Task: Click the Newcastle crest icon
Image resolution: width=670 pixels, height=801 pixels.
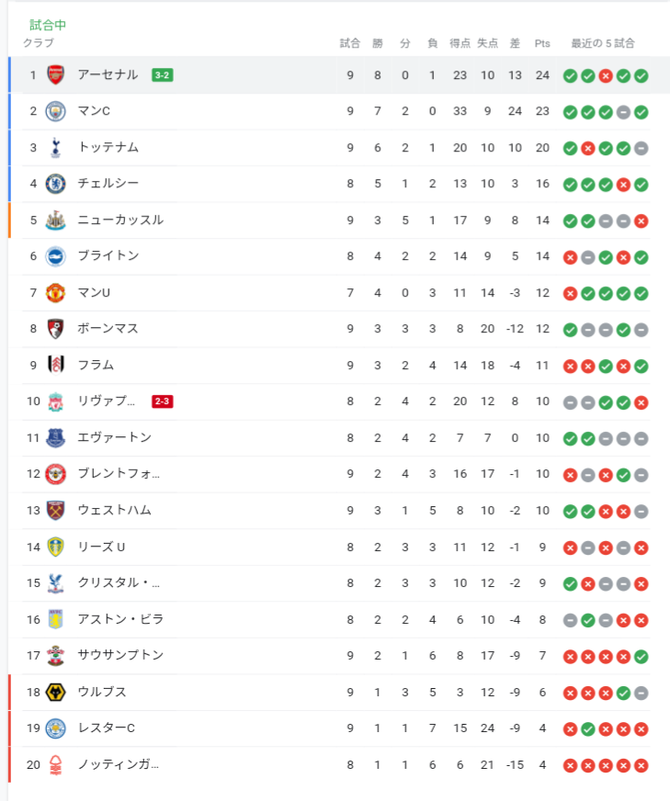Action: [x=56, y=220]
